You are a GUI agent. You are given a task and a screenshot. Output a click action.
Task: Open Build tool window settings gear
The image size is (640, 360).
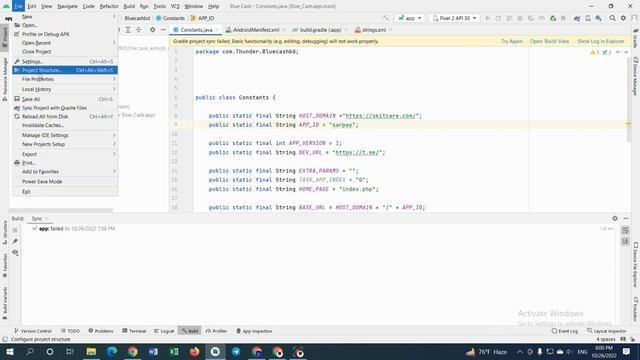615,218
